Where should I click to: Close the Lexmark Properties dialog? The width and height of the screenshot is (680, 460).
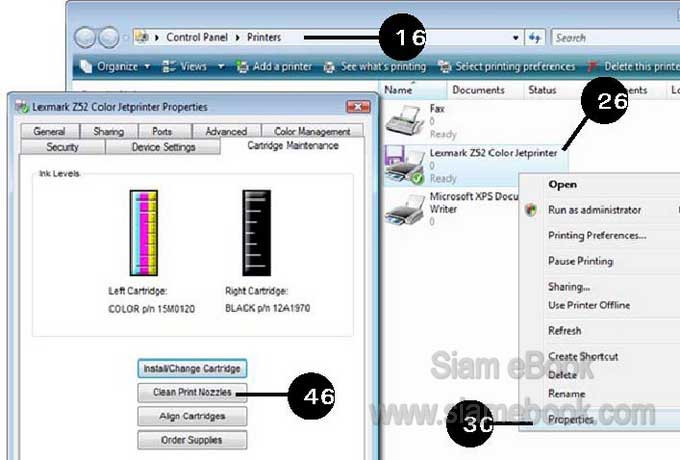tap(358, 107)
